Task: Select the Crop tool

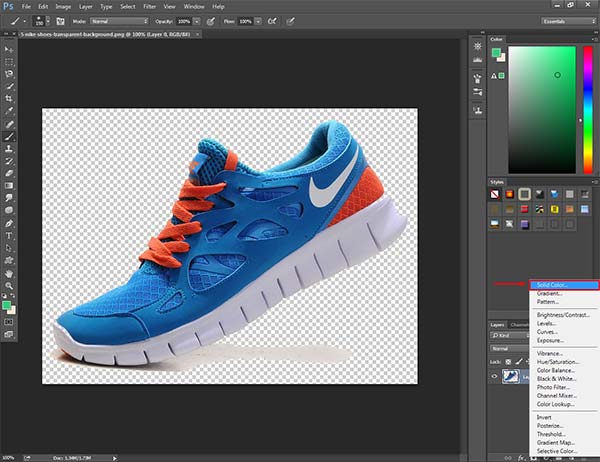Action: point(8,99)
